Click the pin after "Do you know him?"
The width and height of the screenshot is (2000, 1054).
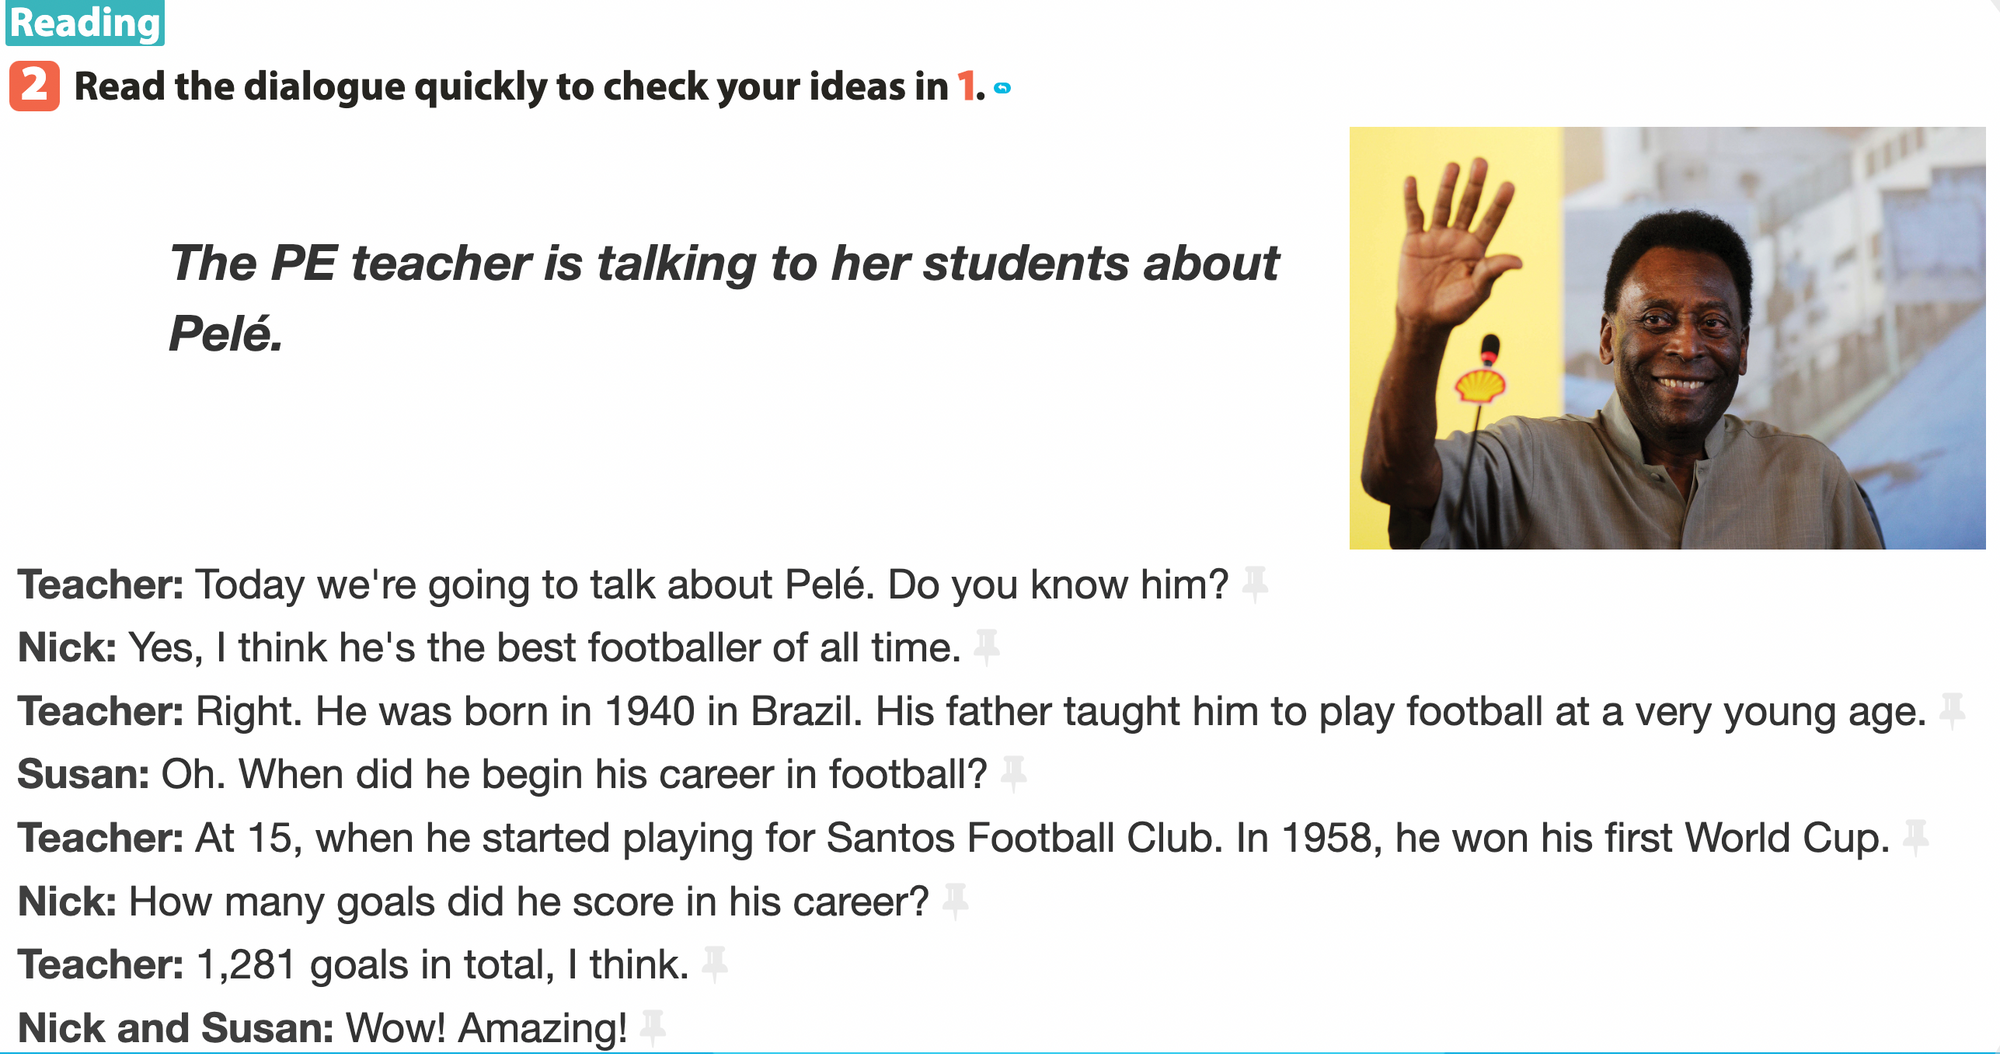tap(1255, 583)
